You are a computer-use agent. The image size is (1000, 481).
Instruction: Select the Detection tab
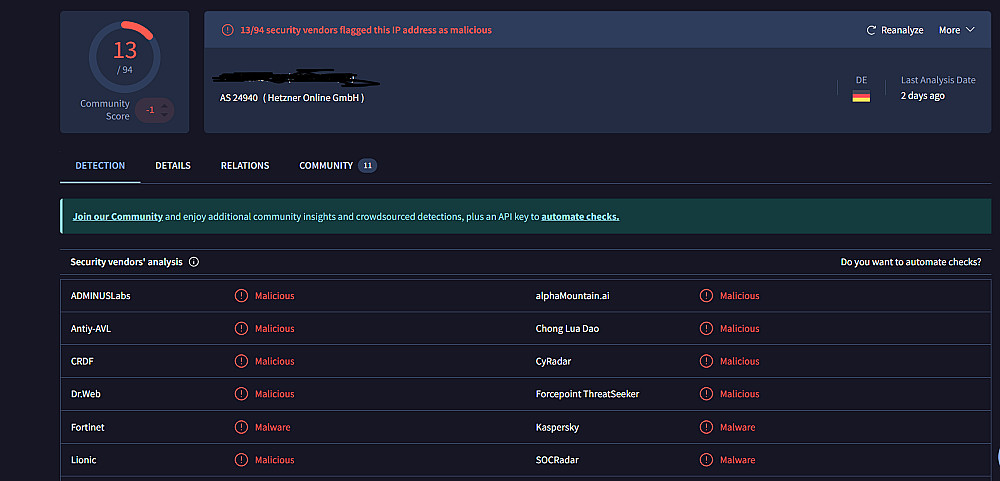click(x=100, y=166)
